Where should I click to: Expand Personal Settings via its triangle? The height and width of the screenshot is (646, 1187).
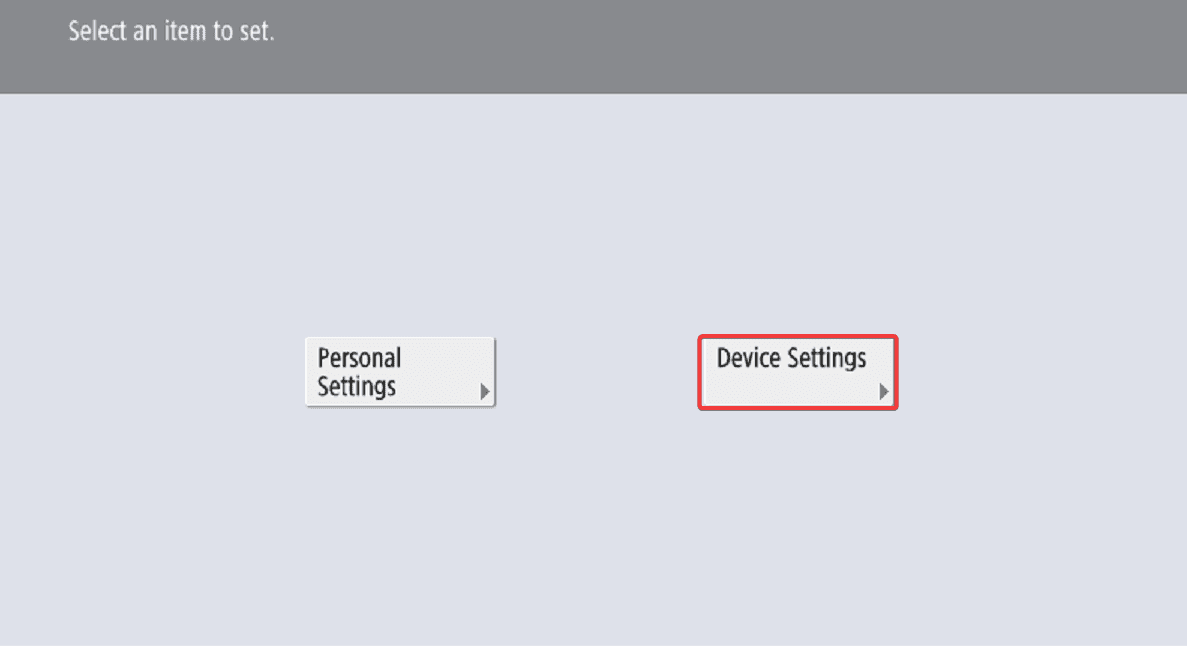point(484,392)
